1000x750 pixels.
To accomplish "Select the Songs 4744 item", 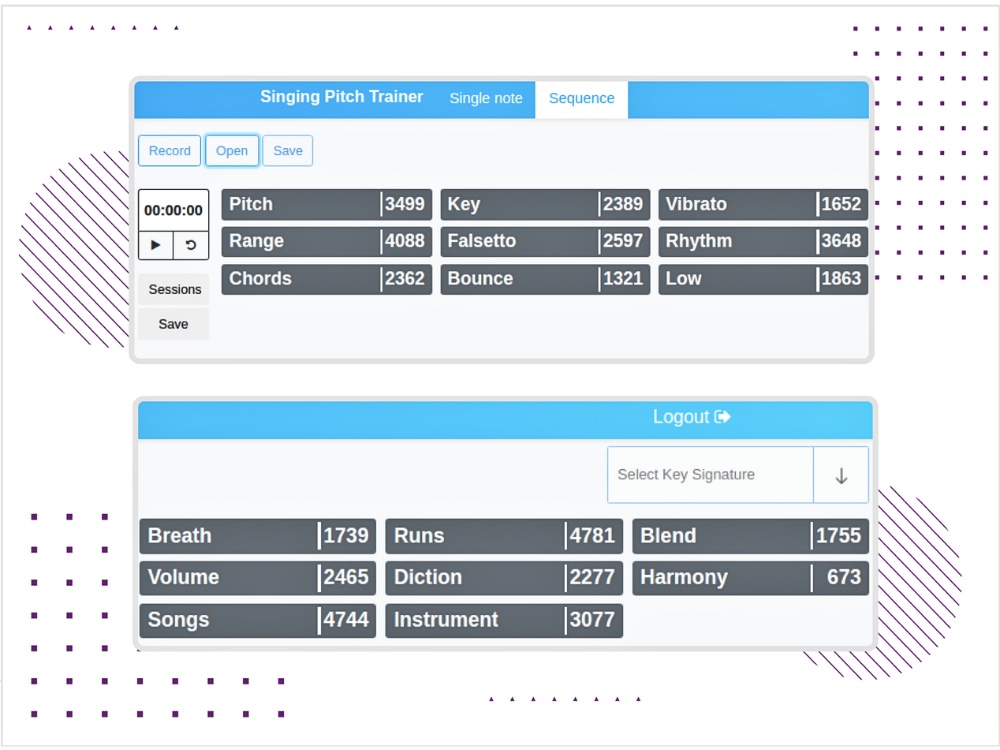I will (x=258, y=621).
